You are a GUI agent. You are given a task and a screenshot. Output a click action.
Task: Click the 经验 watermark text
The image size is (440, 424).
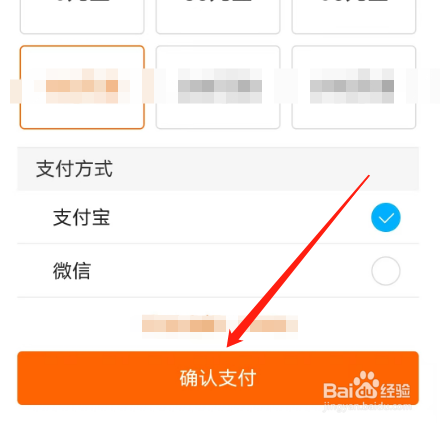tap(395, 391)
